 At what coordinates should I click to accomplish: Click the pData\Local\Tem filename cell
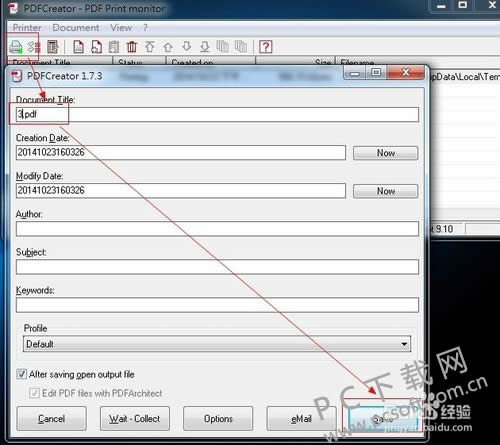(465, 77)
